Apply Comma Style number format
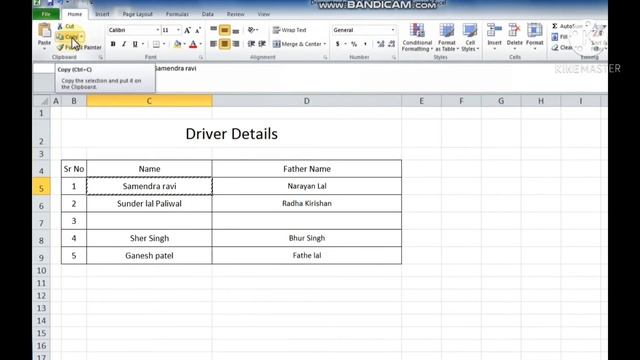Viewport: 640px width, 360px height. click(365, 44)
